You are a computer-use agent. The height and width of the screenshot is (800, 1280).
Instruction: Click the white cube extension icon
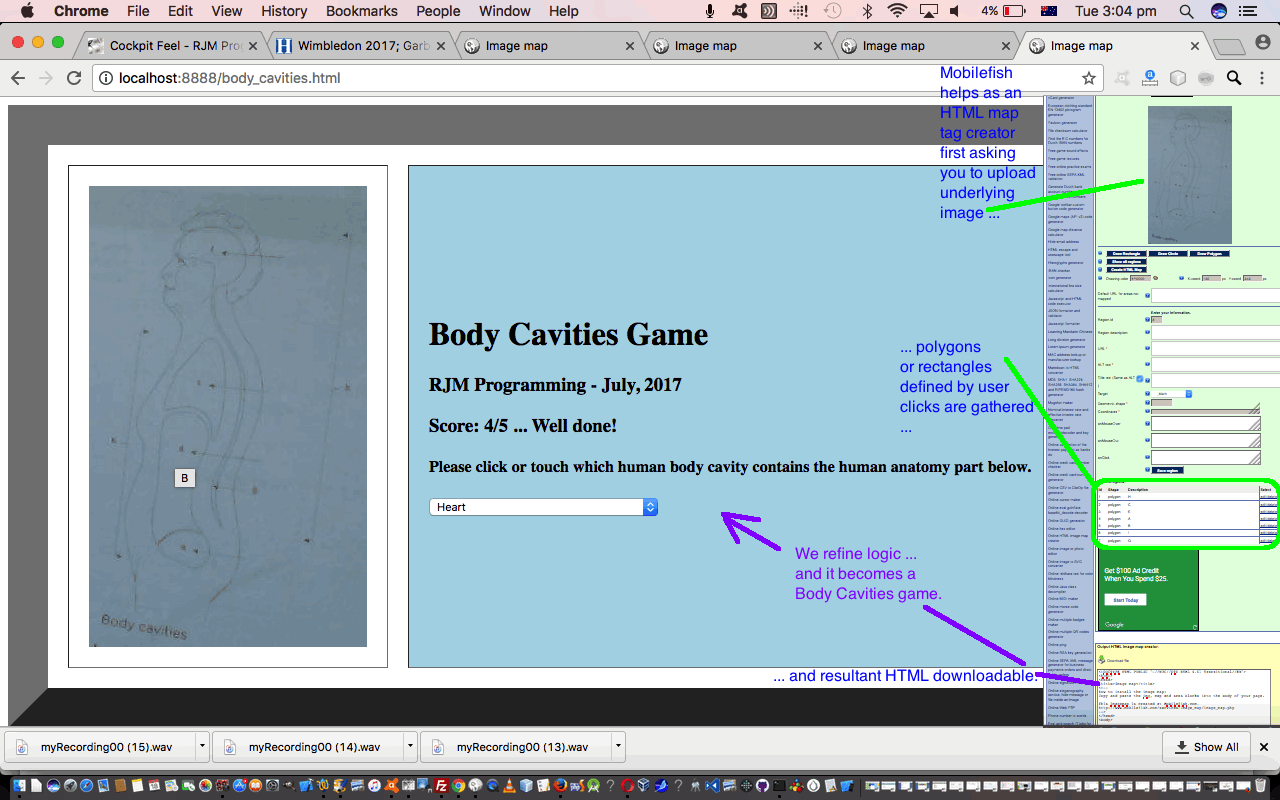(x=1179, y=78)
